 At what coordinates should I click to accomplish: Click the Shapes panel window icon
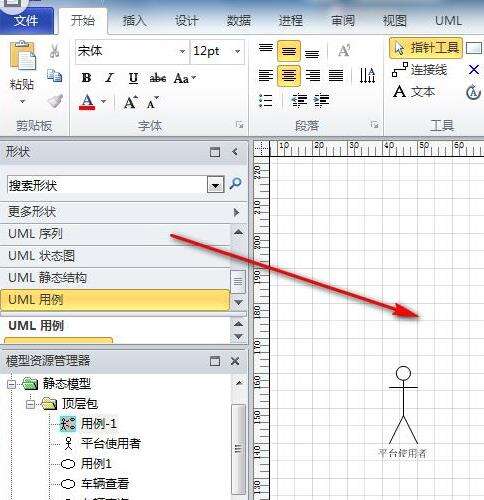click(215, 152)
